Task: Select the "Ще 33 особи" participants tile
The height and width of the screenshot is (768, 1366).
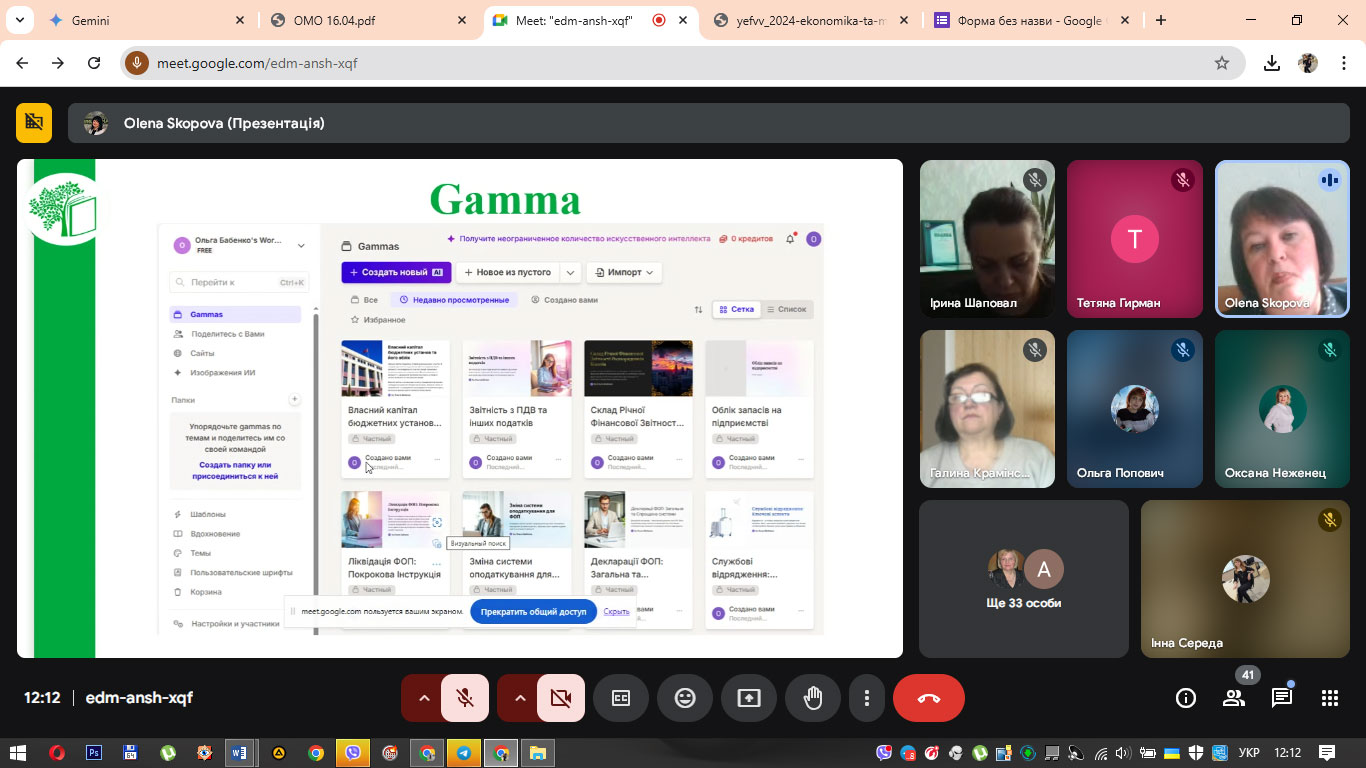Action: click(x=1024, y=579)
